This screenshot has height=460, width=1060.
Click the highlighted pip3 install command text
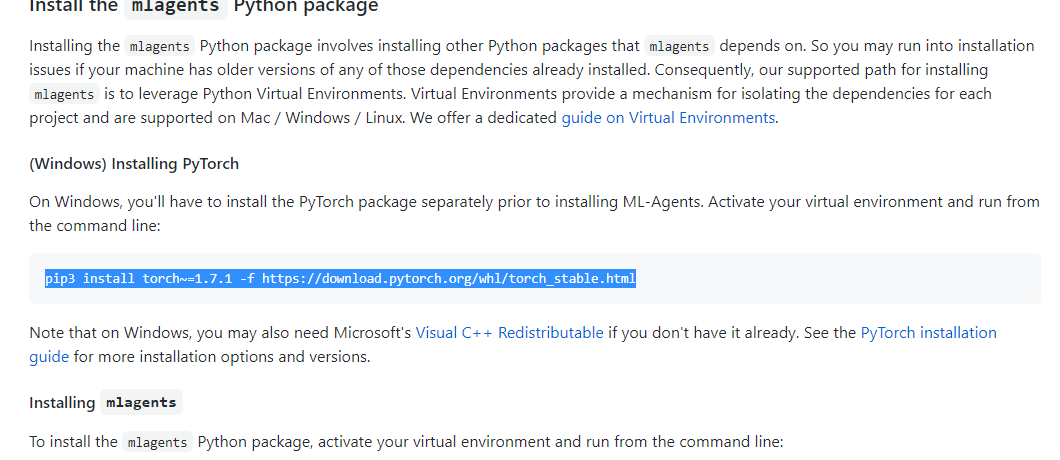click(341, 279)
